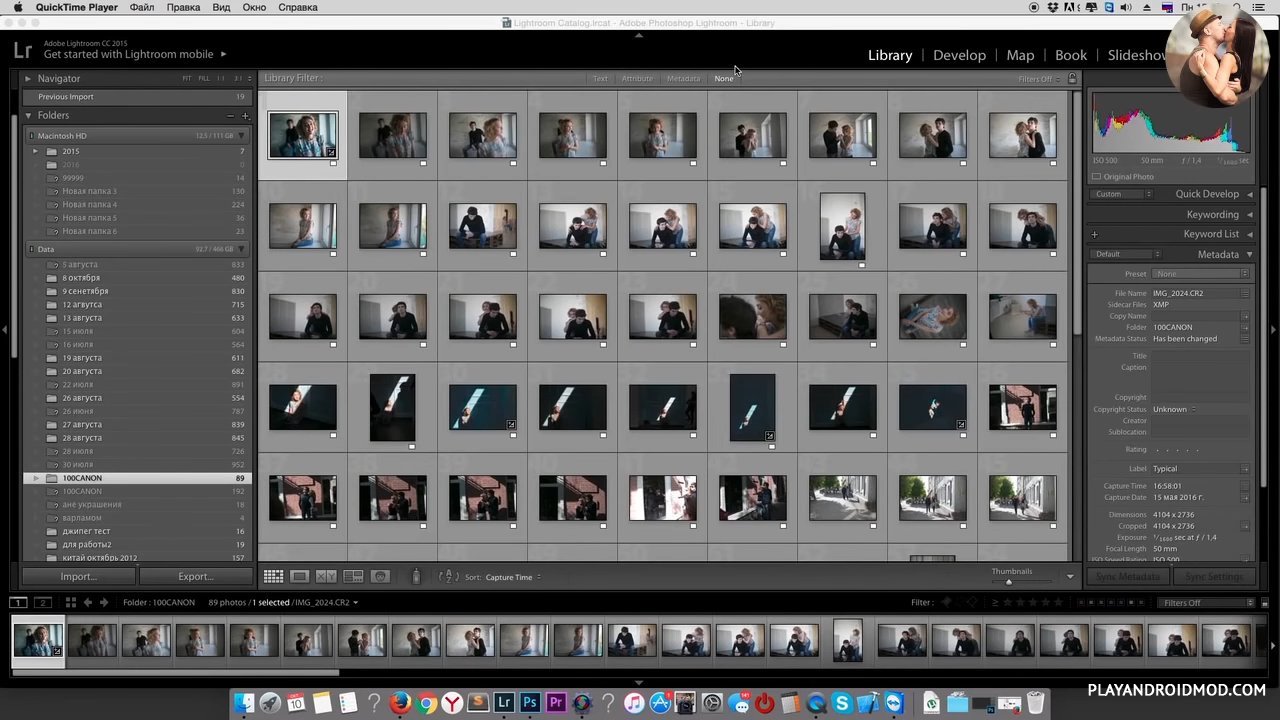Set navigator zoom to FILL
This screenshot has height=720, width=1280.
tap(204, 79)
